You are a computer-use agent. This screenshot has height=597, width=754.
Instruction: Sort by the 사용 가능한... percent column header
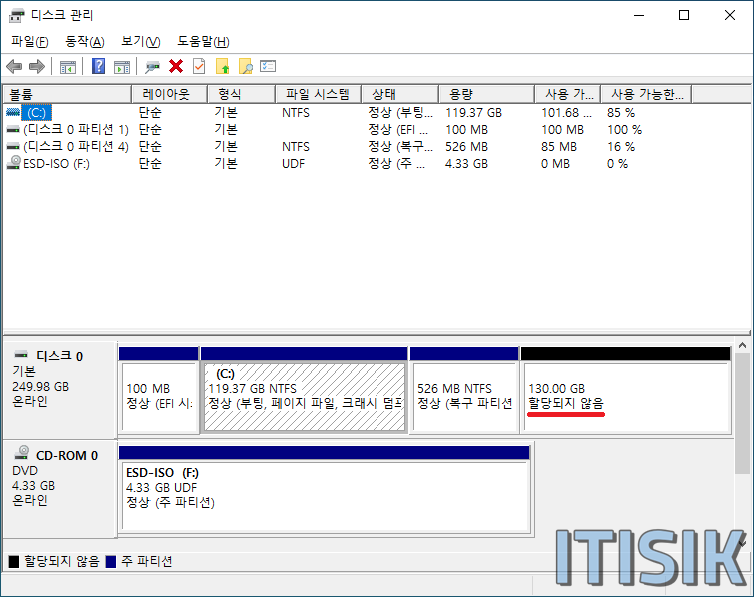646,94
